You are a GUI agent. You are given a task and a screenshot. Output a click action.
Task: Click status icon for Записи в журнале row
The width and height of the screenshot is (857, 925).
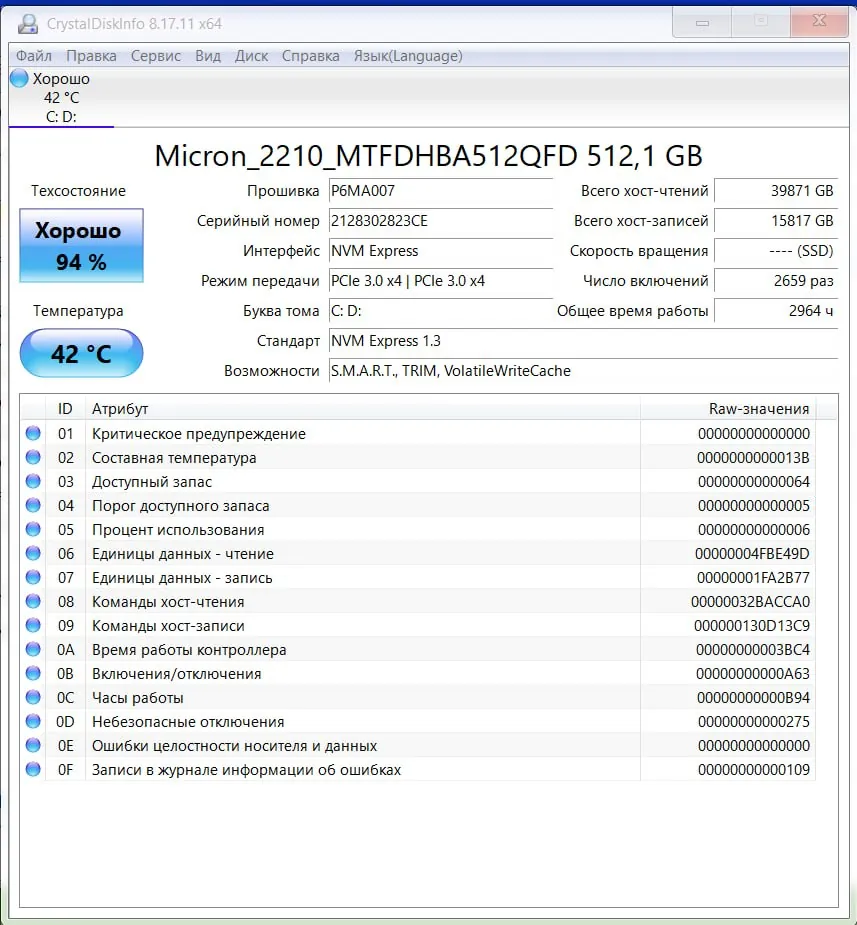(x=33, y=769)
